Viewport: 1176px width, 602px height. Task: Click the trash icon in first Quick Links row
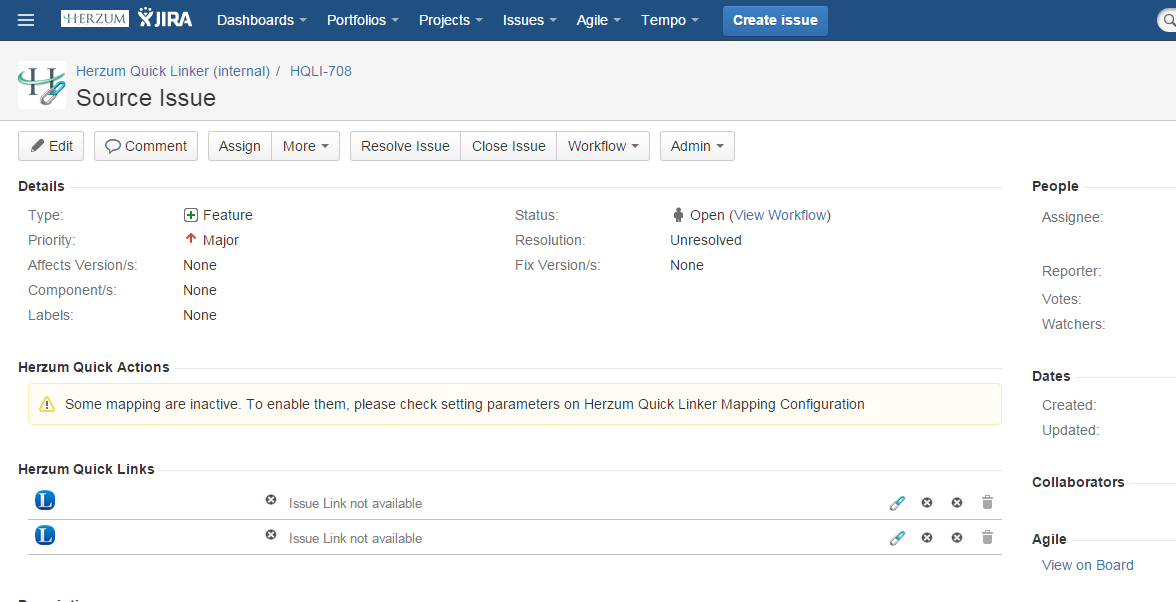tap(987, 503)
